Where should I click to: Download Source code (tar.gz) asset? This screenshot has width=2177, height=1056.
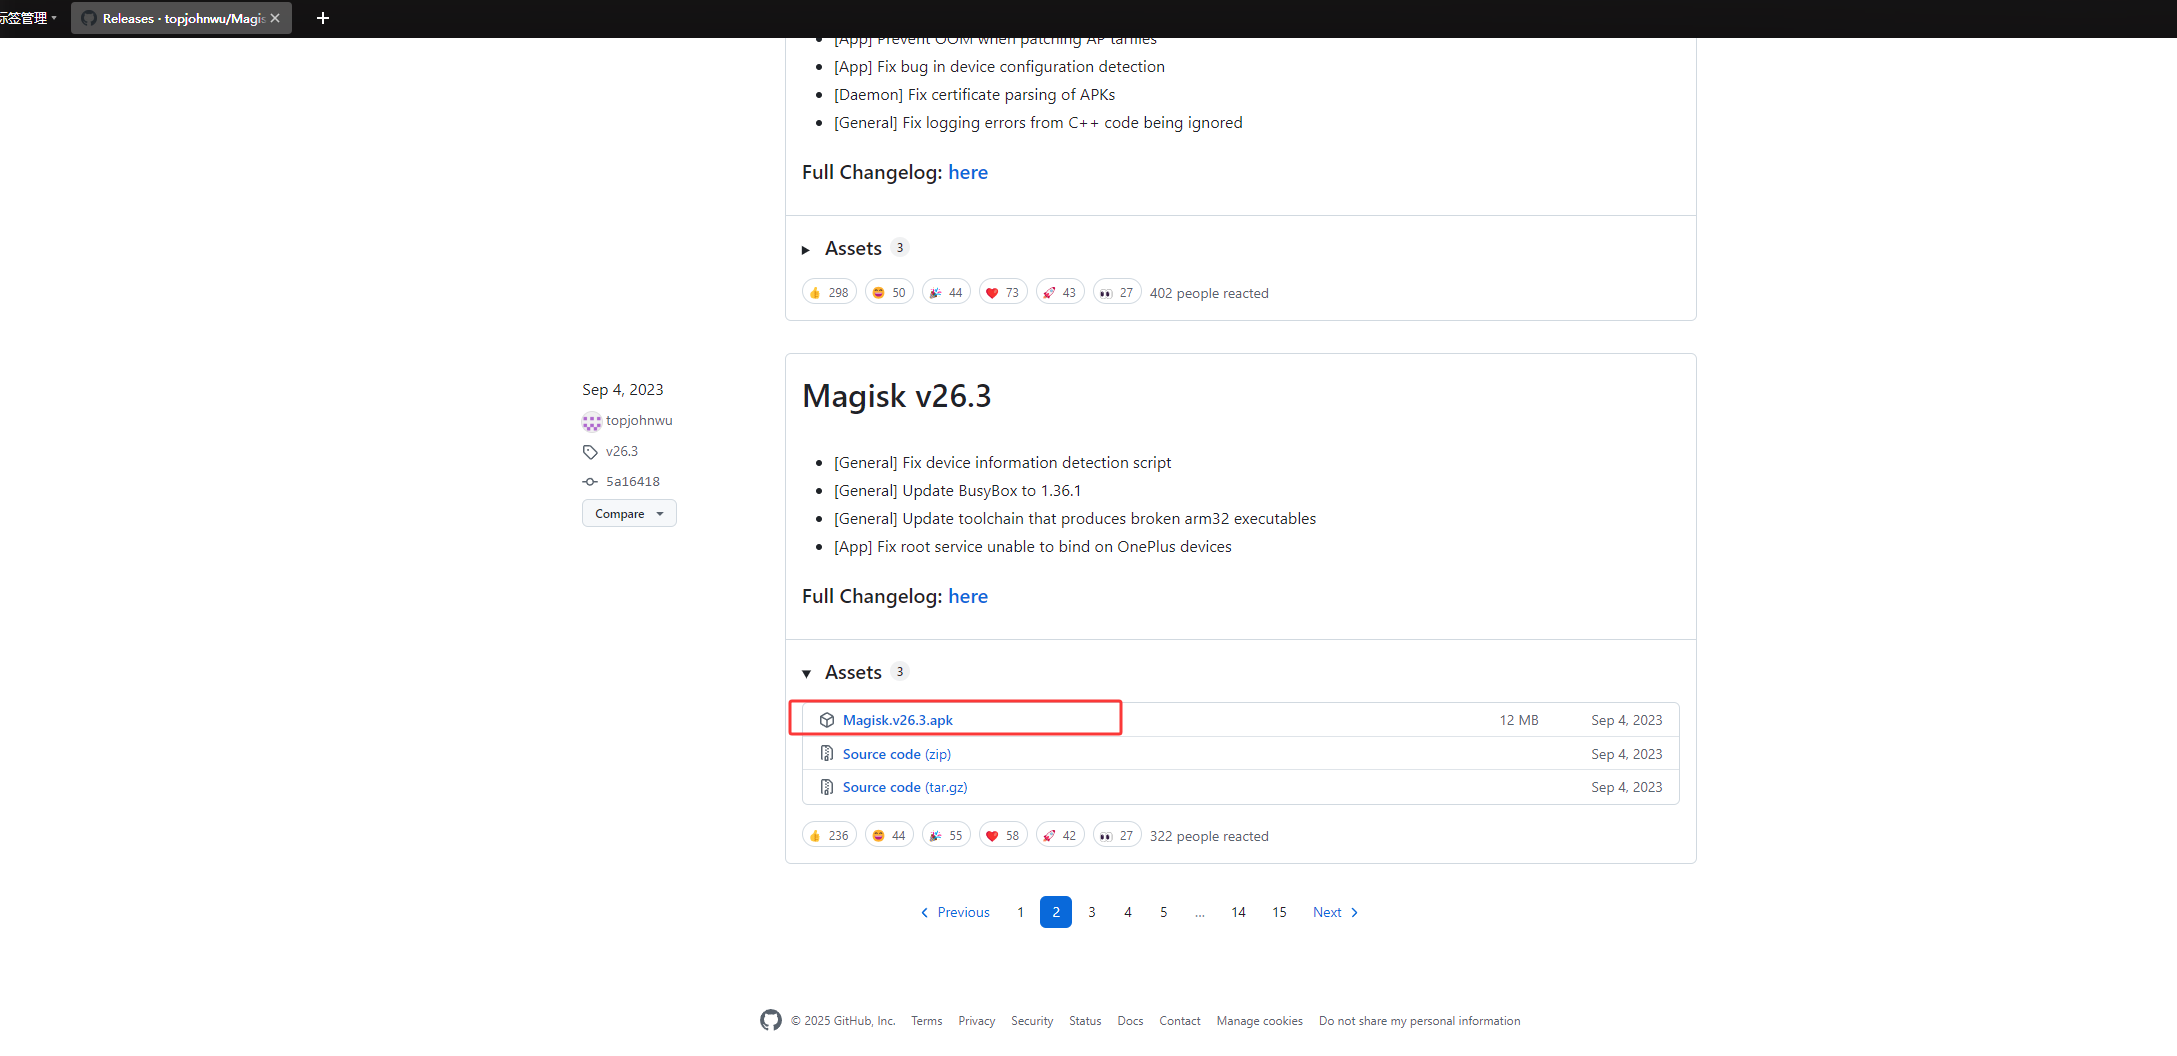[904, 787]
